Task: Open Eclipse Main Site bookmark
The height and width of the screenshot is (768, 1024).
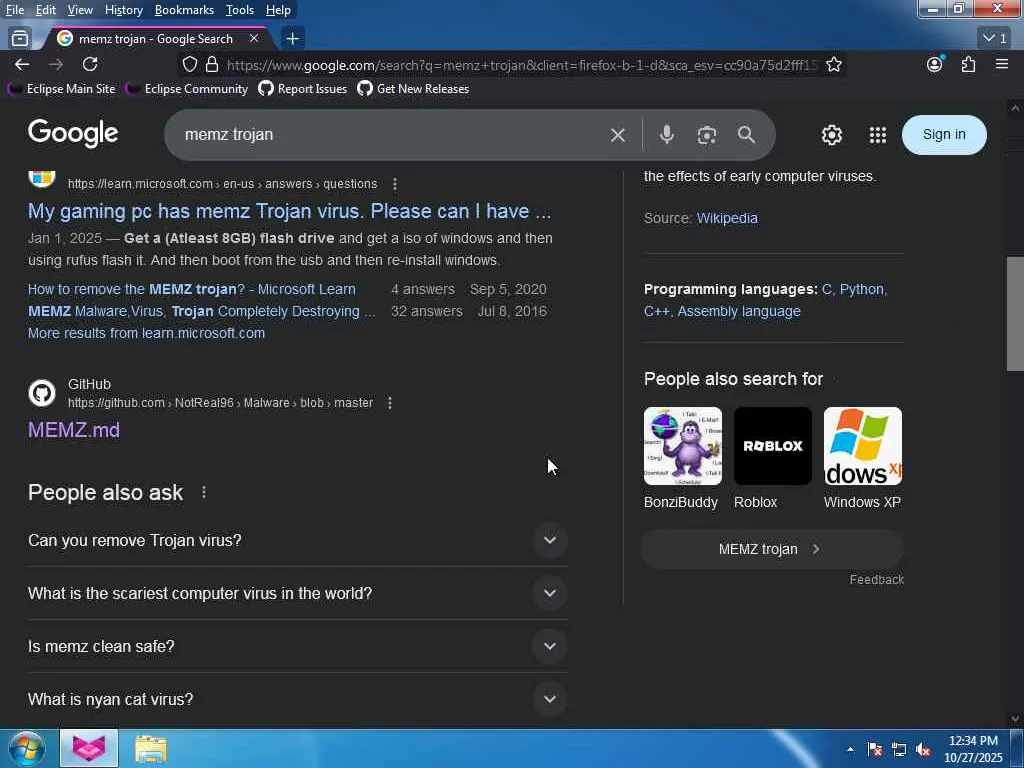Action: point(61,89)
